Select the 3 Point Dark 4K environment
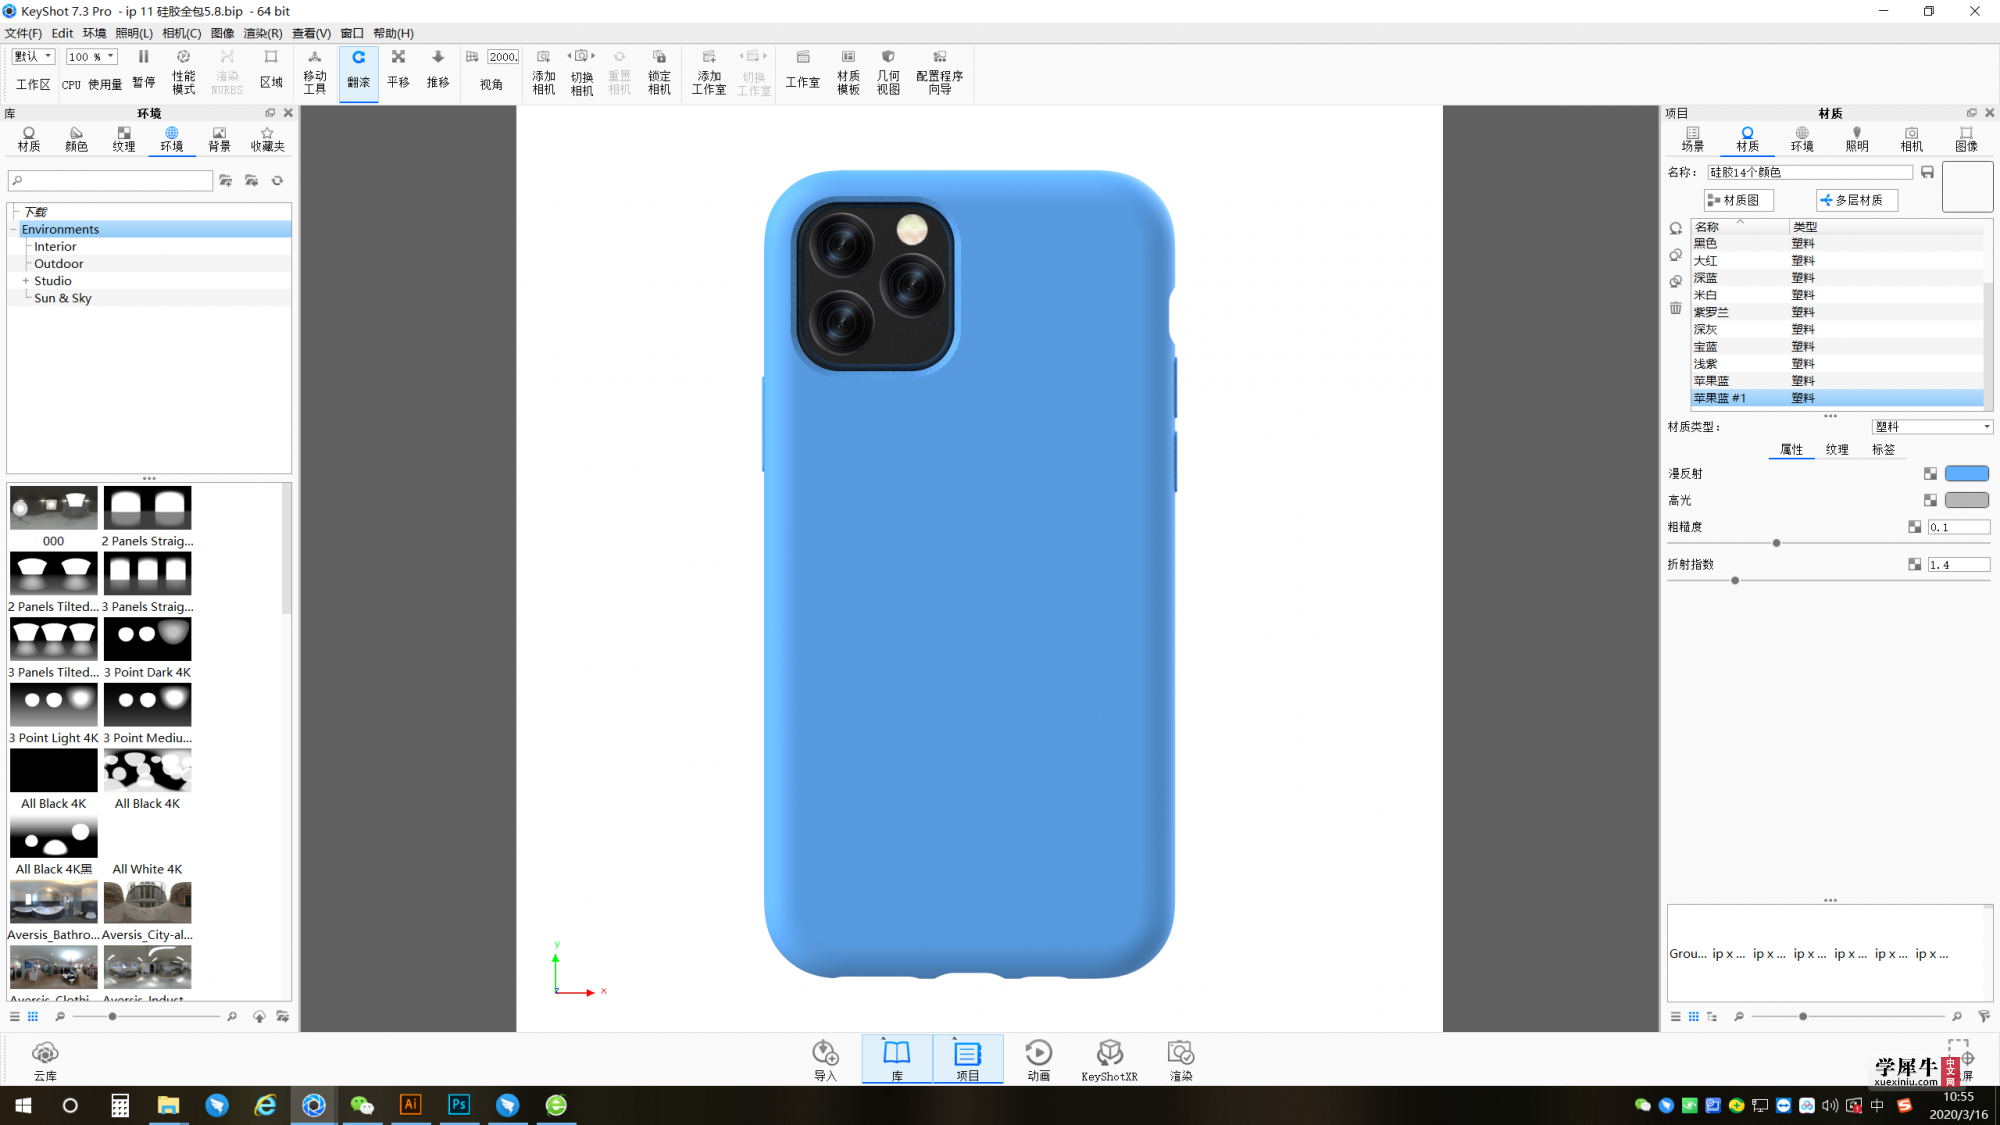Image resolution: width=2000 pixels, height=1125 pixels. click(x=147, y=648)
